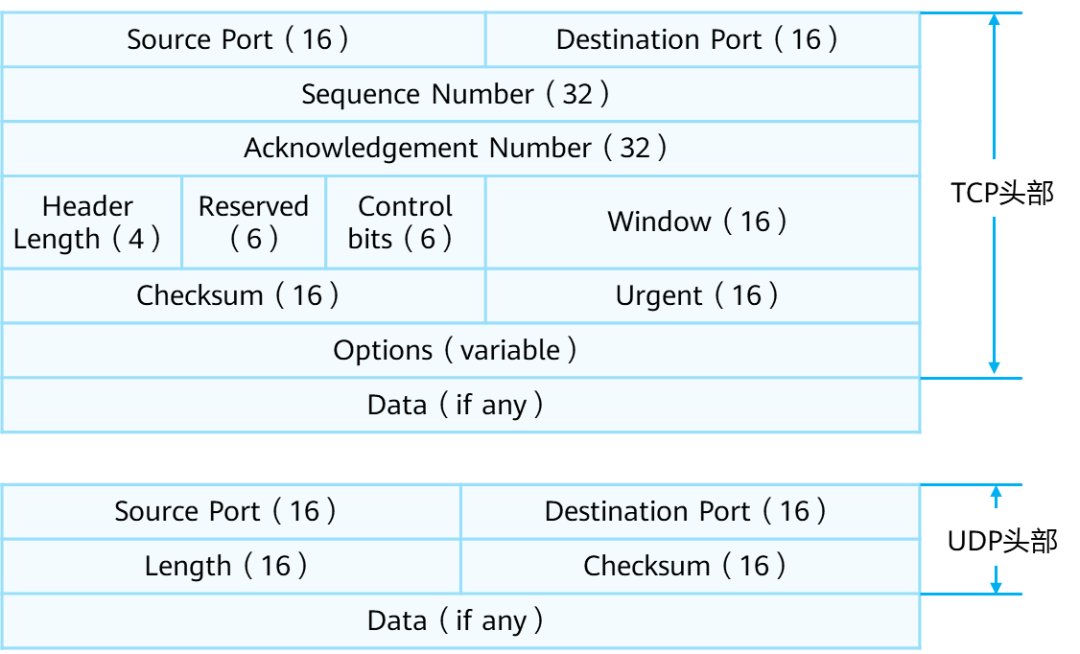
Task: Click the TCP Source Port (16) field
Action: coord(244,40)
